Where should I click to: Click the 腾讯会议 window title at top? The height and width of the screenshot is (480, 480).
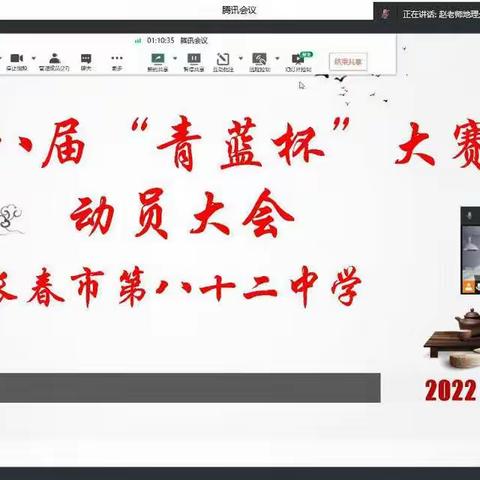(239, 10)
